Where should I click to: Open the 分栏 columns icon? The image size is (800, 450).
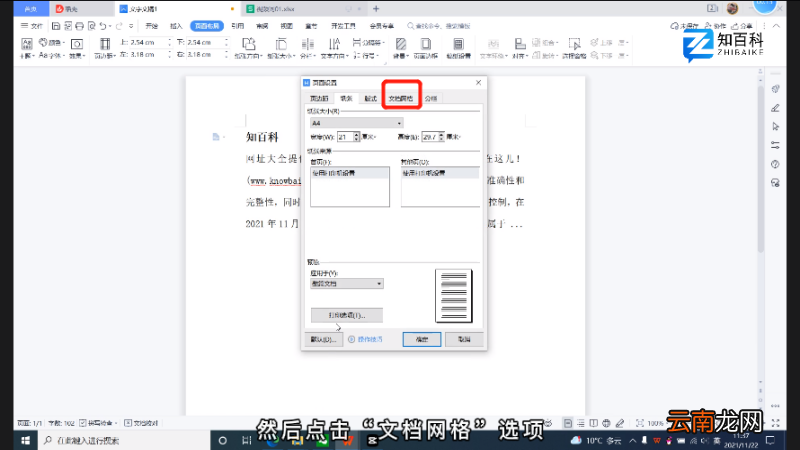308,48
